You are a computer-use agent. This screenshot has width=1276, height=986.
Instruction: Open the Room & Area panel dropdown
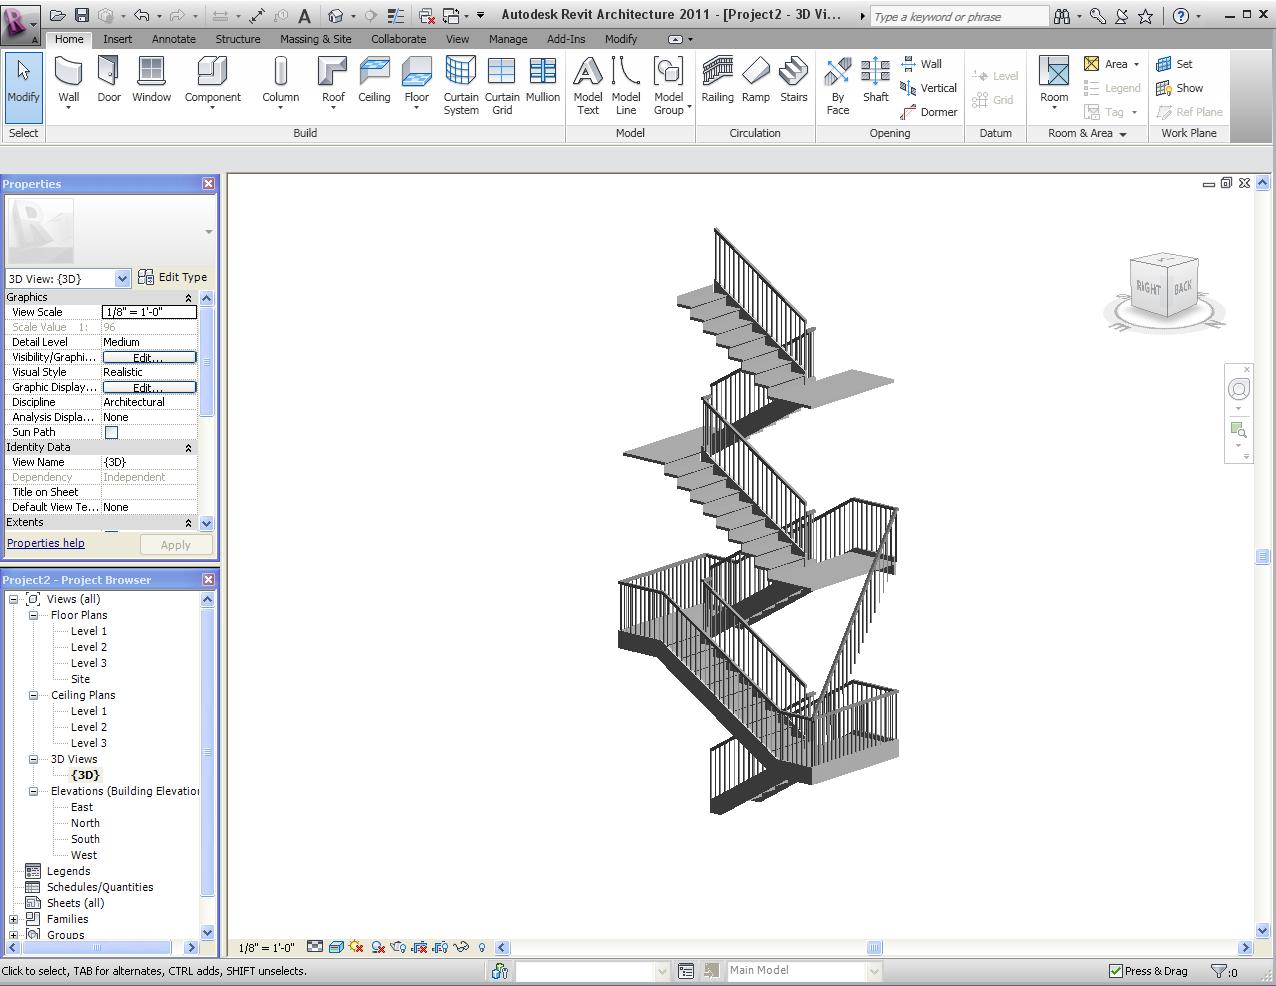pyautogui.click(x=1087, y=133)
